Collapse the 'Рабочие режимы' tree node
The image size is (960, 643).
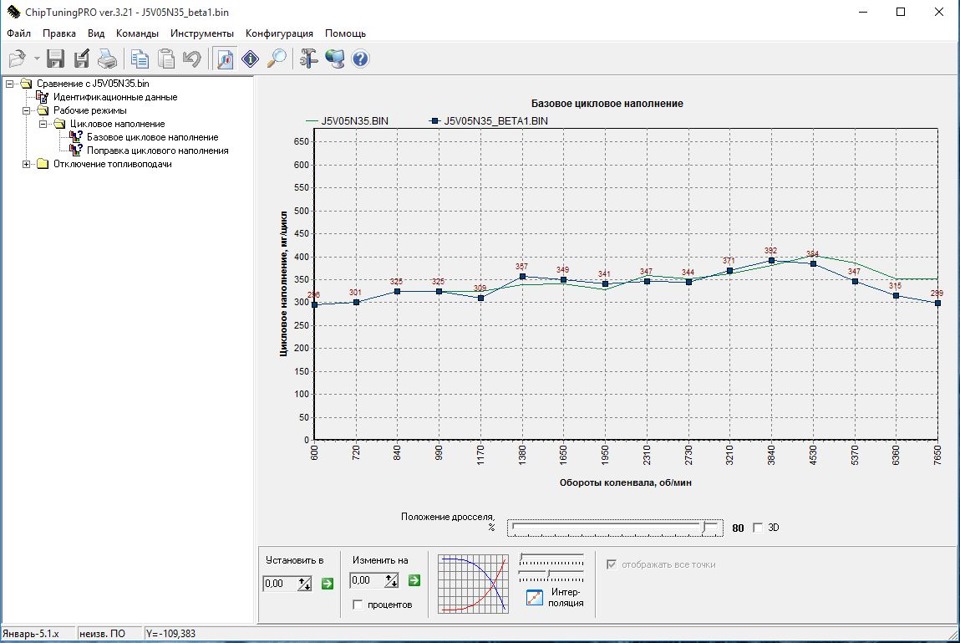coord(27,111)
